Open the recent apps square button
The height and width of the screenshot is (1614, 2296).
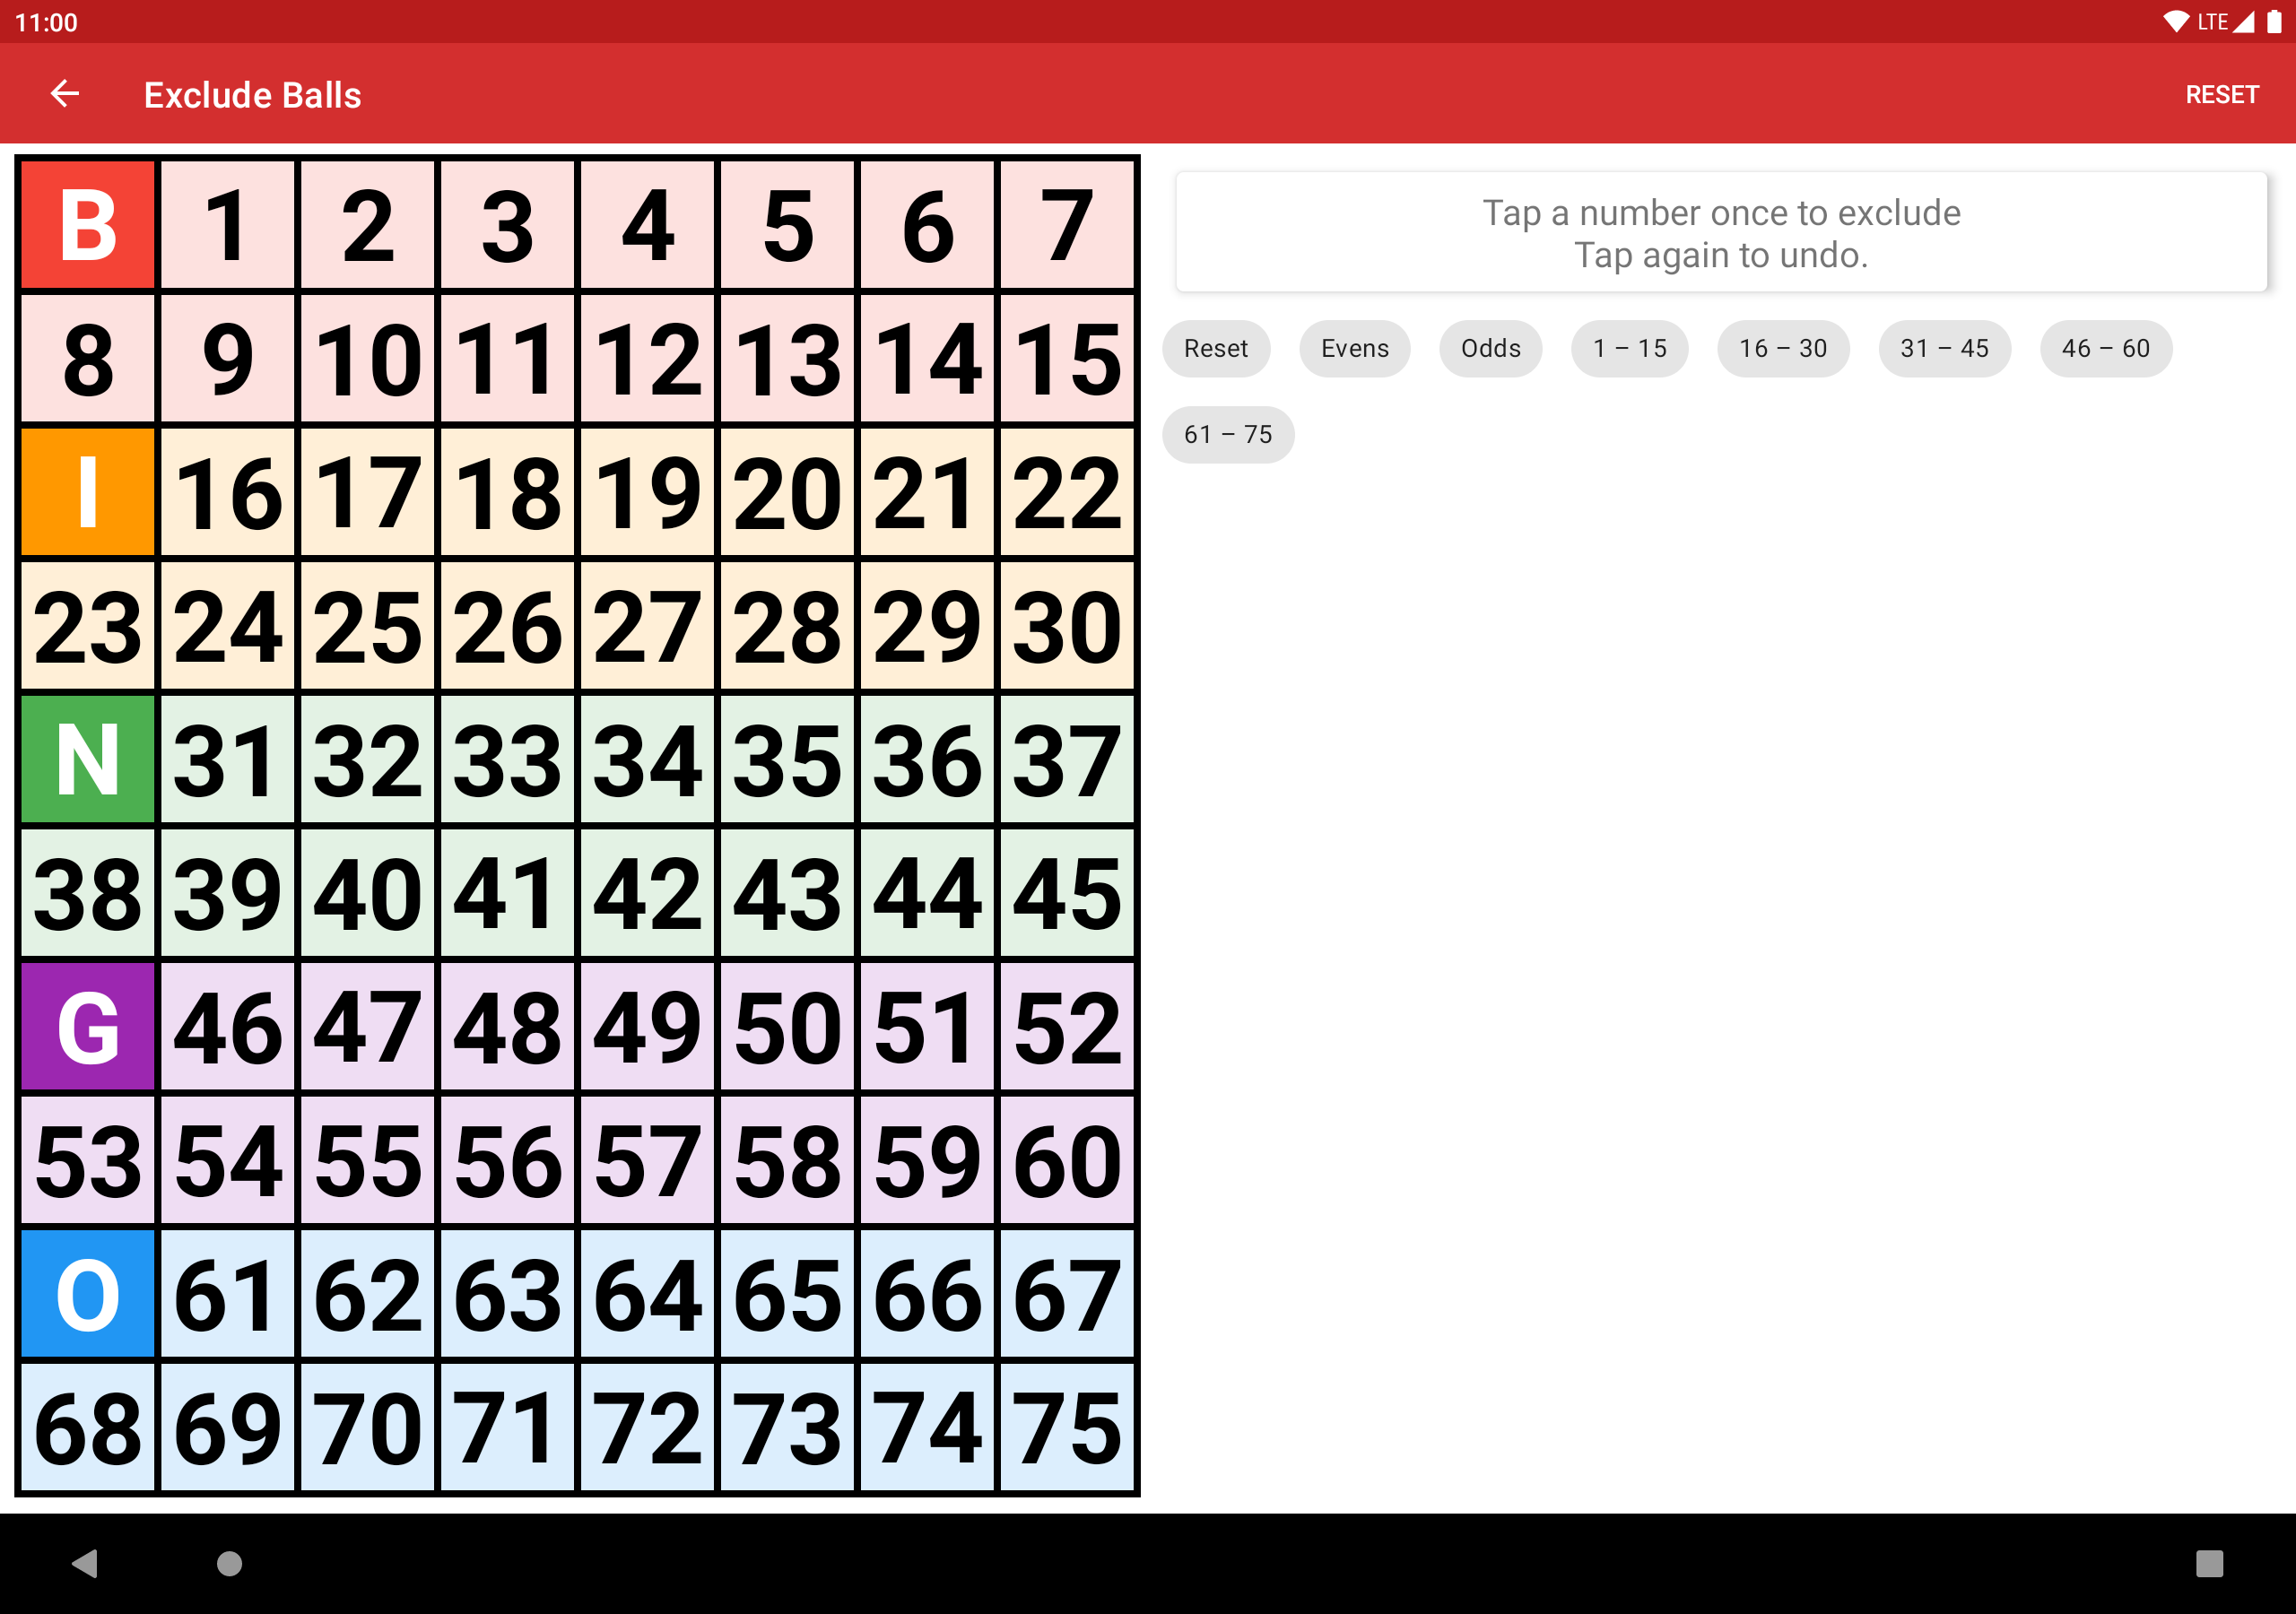[2208, 1563]
